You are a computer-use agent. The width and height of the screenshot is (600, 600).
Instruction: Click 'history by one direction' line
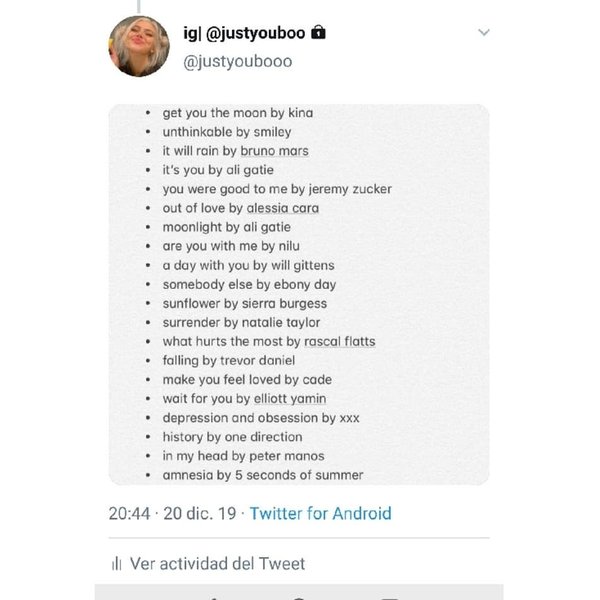pyautogui.click(x=232, y=437)
